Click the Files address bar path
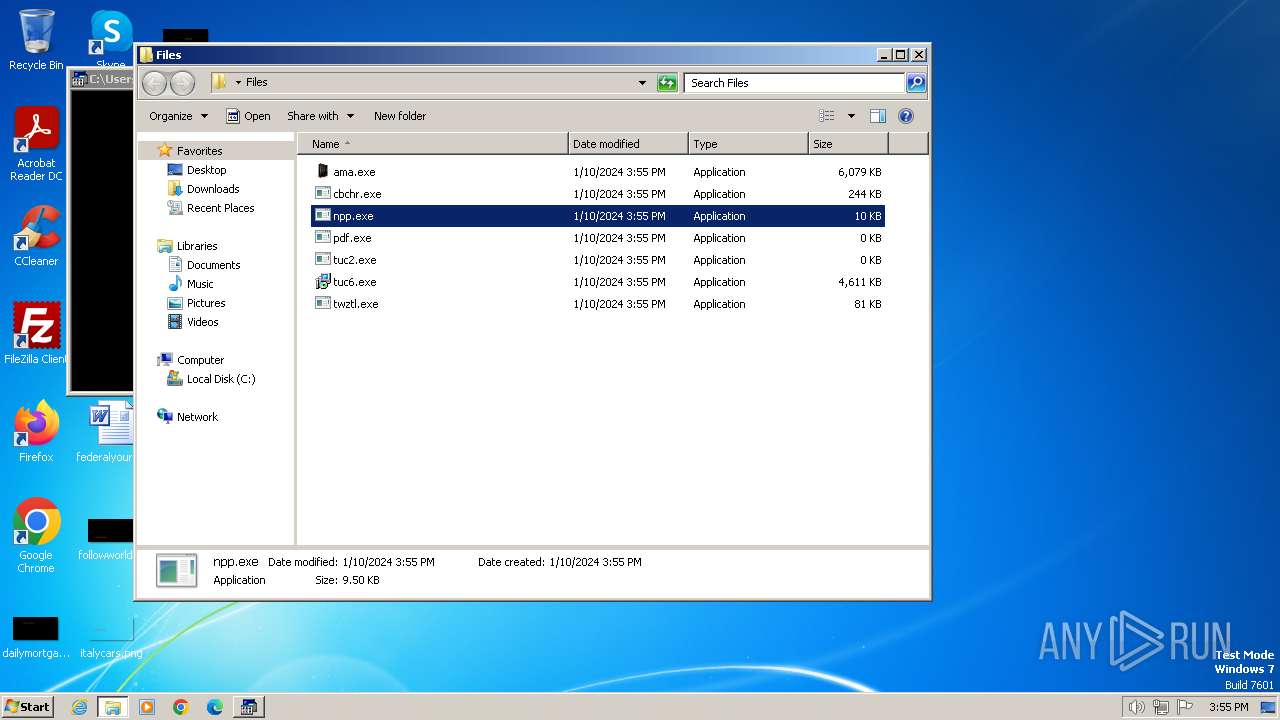Image resolution: width=1280 pixels, height=720 pixels. click(257, 82)
